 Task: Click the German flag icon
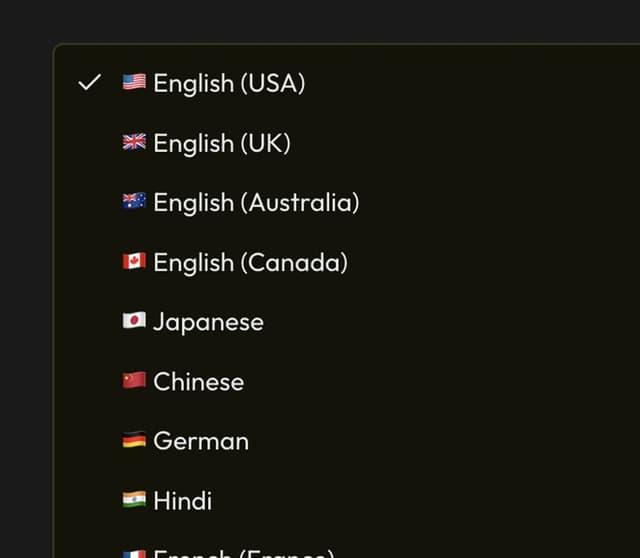[134, 440]
